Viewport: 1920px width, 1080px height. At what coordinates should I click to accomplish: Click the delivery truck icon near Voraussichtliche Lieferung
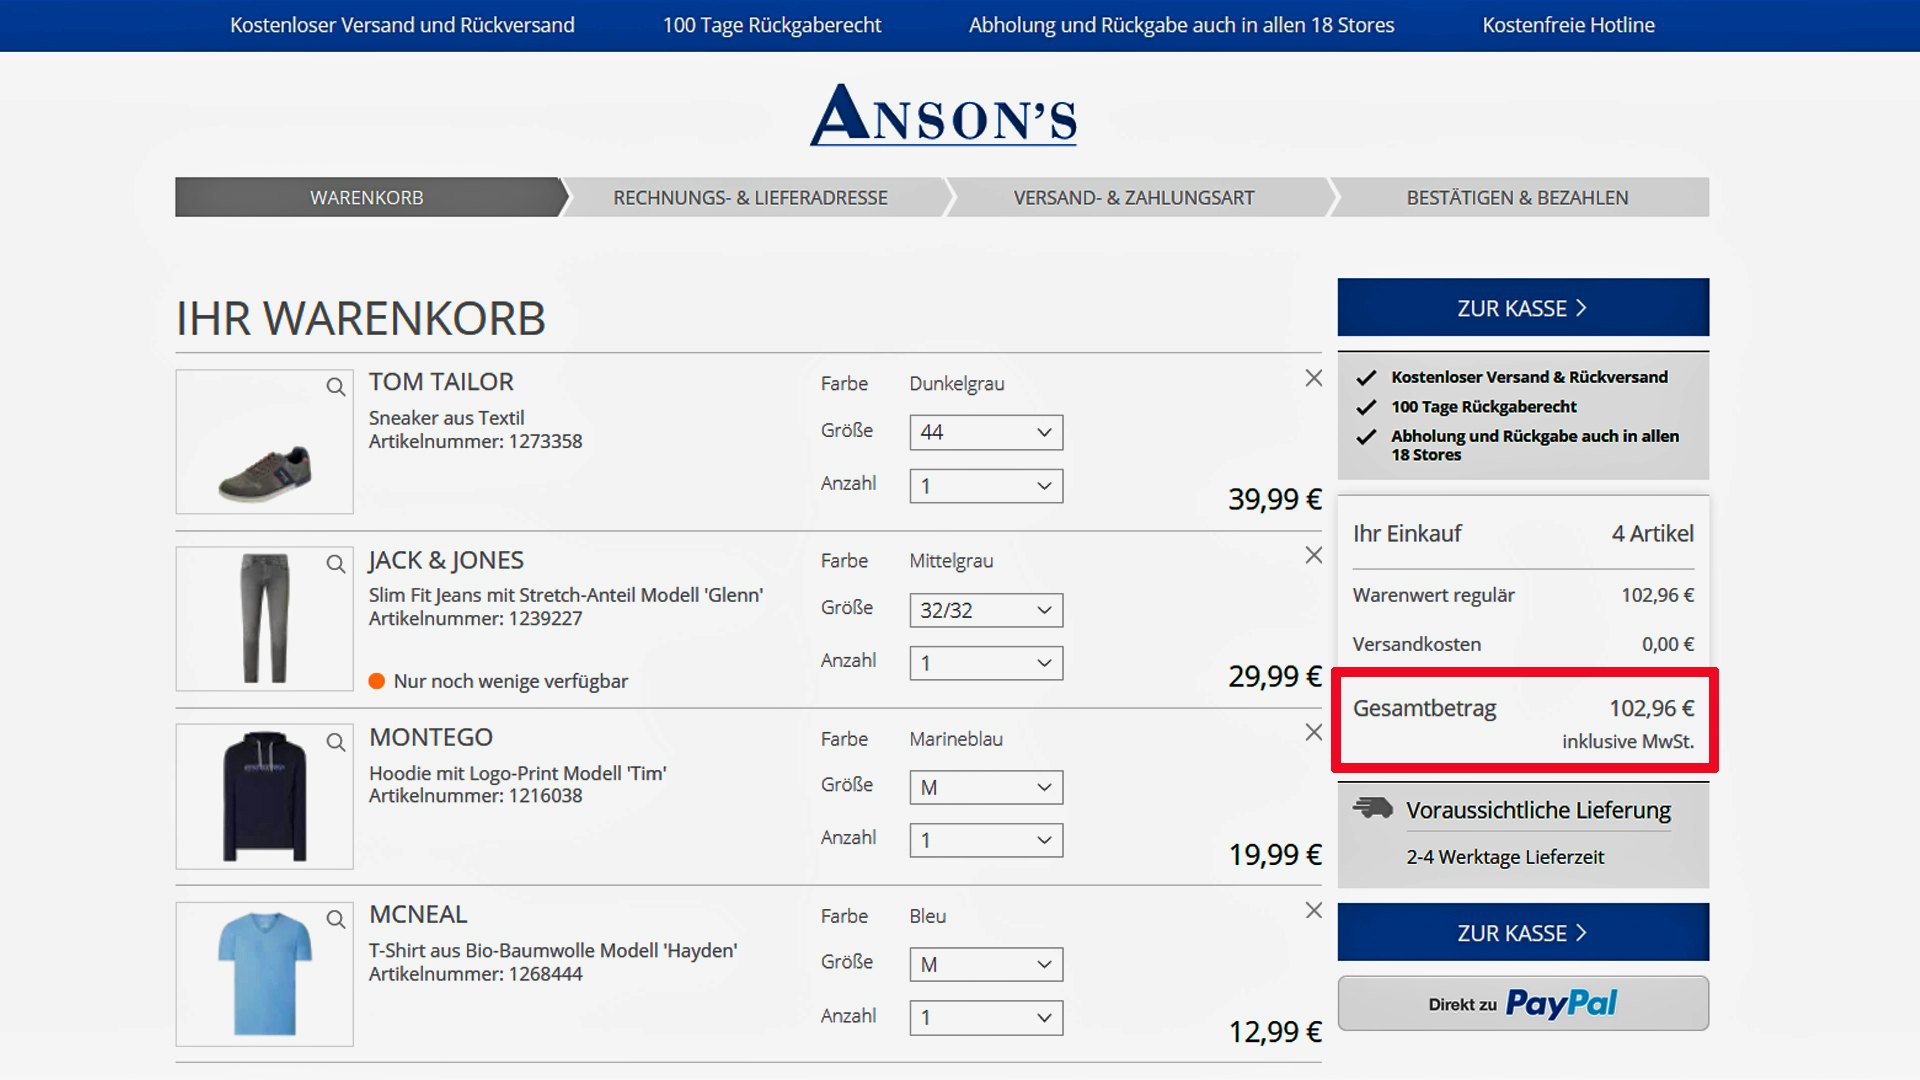(1371, 809)
